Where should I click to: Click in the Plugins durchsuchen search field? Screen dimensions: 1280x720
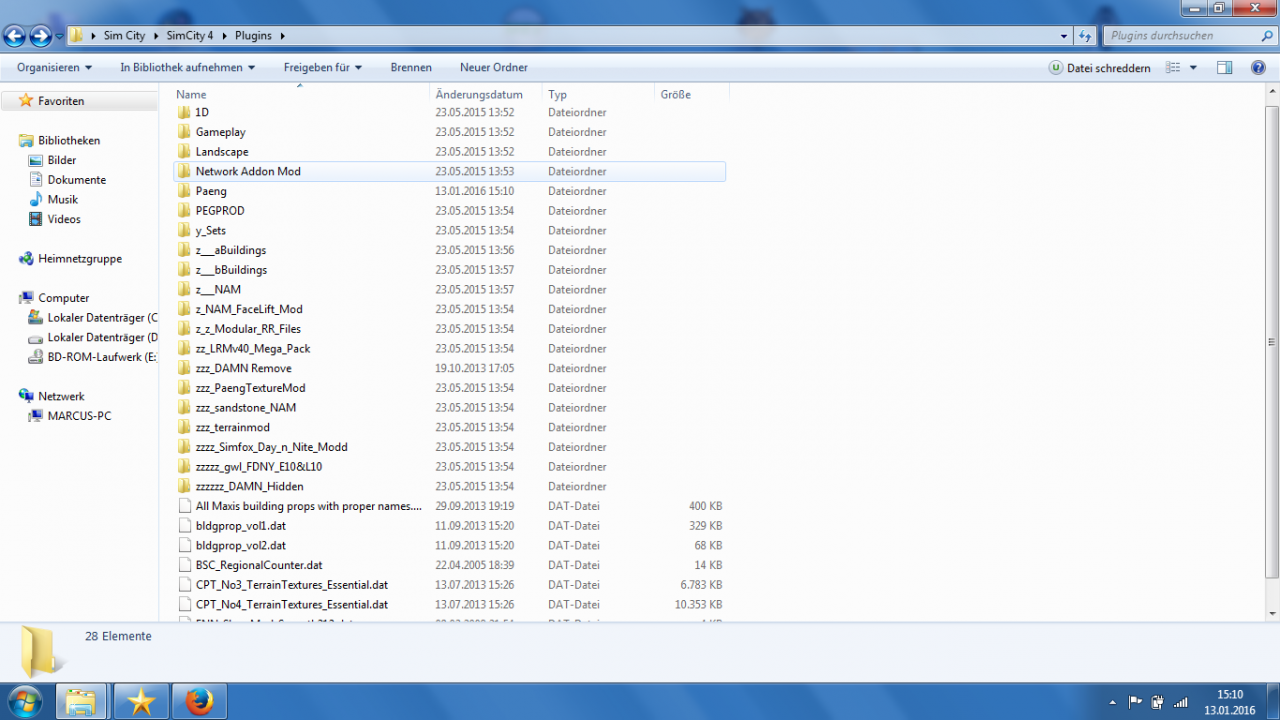tap(1186, 36)
